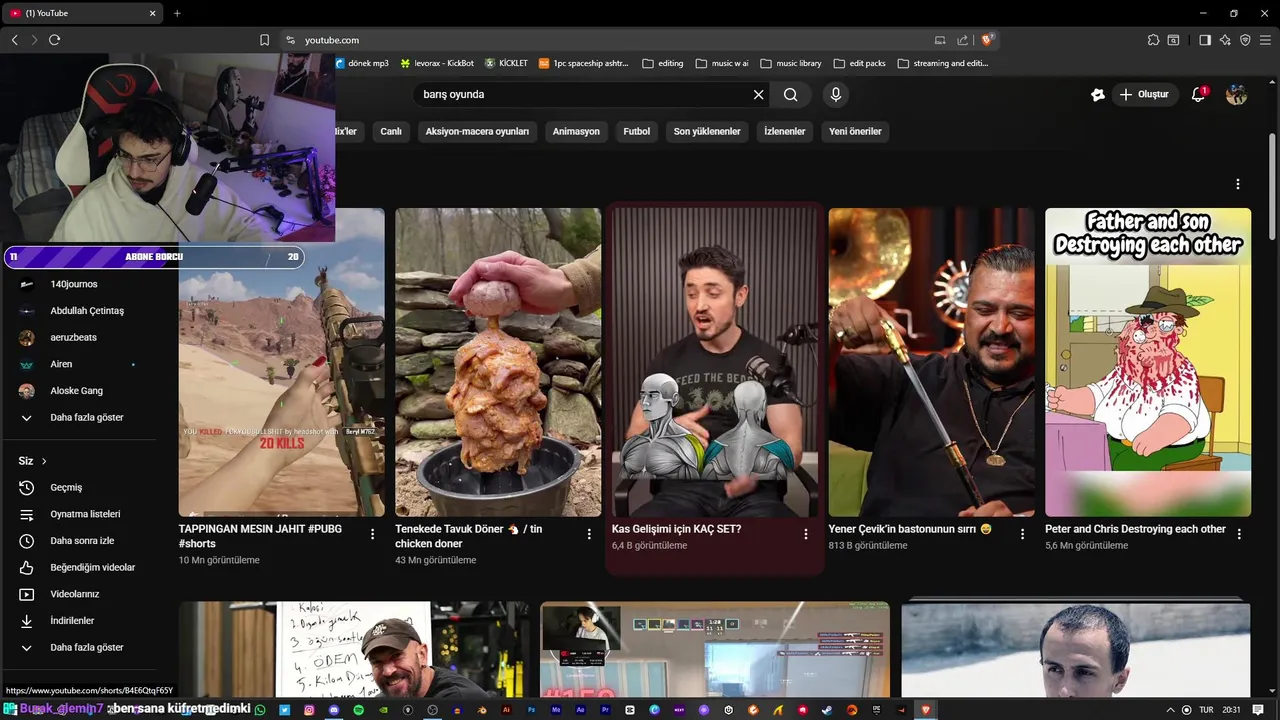This screenshot has width=1280, height=720.
Task: Open Brave VPN shield icon
Action: (1245, 40)
